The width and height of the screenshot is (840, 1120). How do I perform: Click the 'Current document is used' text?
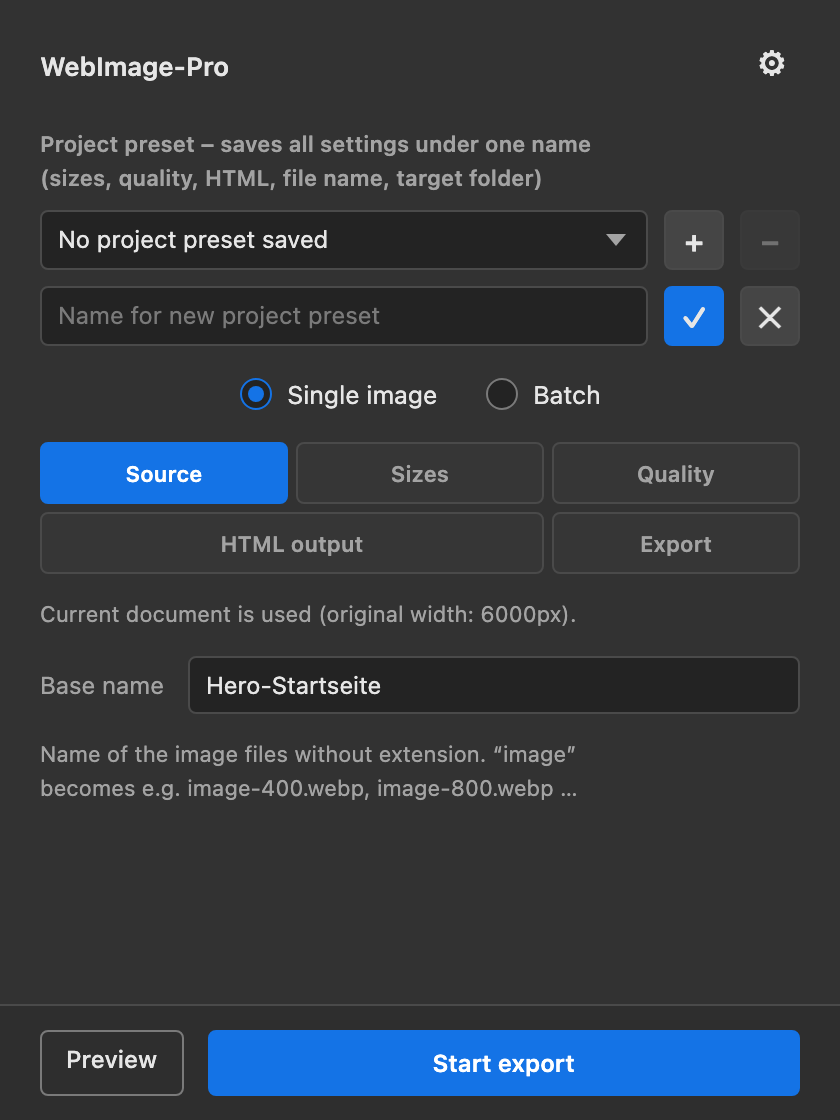[308, 614]
